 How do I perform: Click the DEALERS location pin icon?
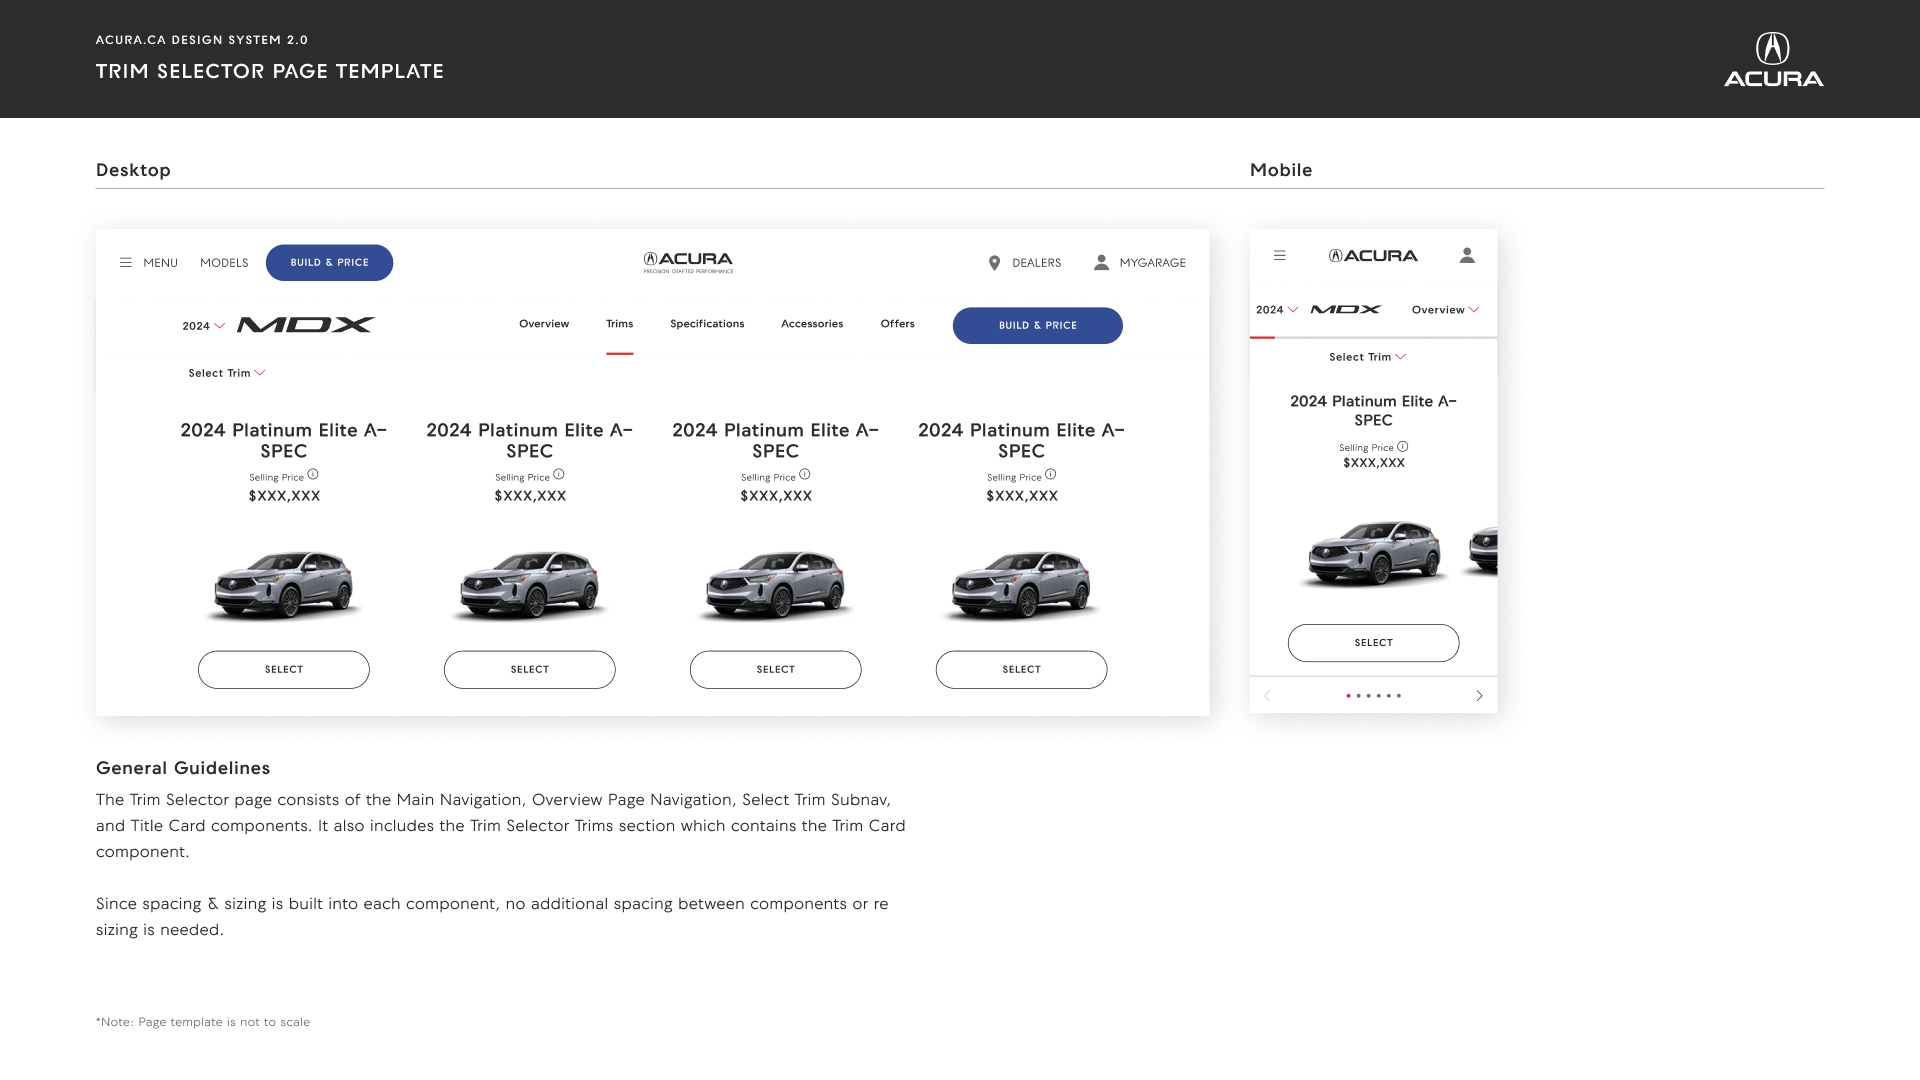[994, 263]
